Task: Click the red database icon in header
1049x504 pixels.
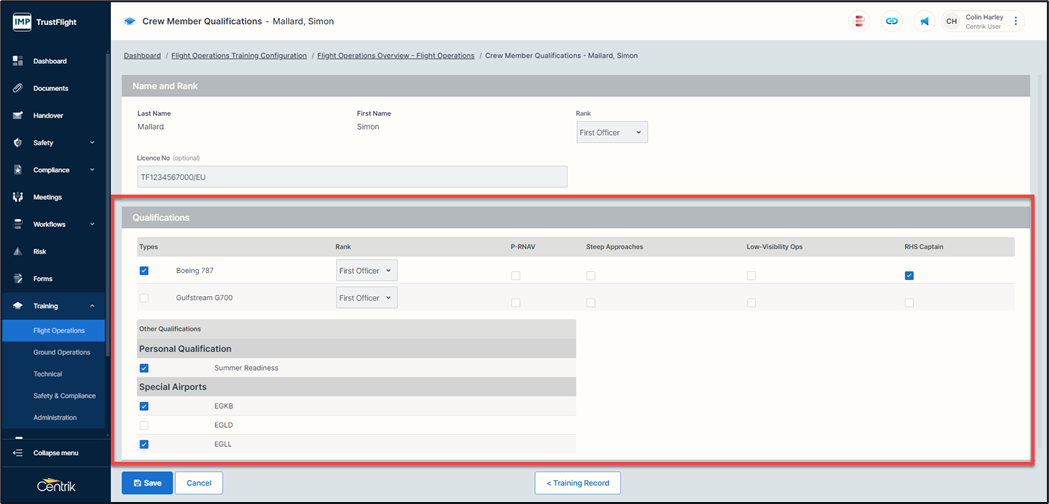Action: (859, 21)
